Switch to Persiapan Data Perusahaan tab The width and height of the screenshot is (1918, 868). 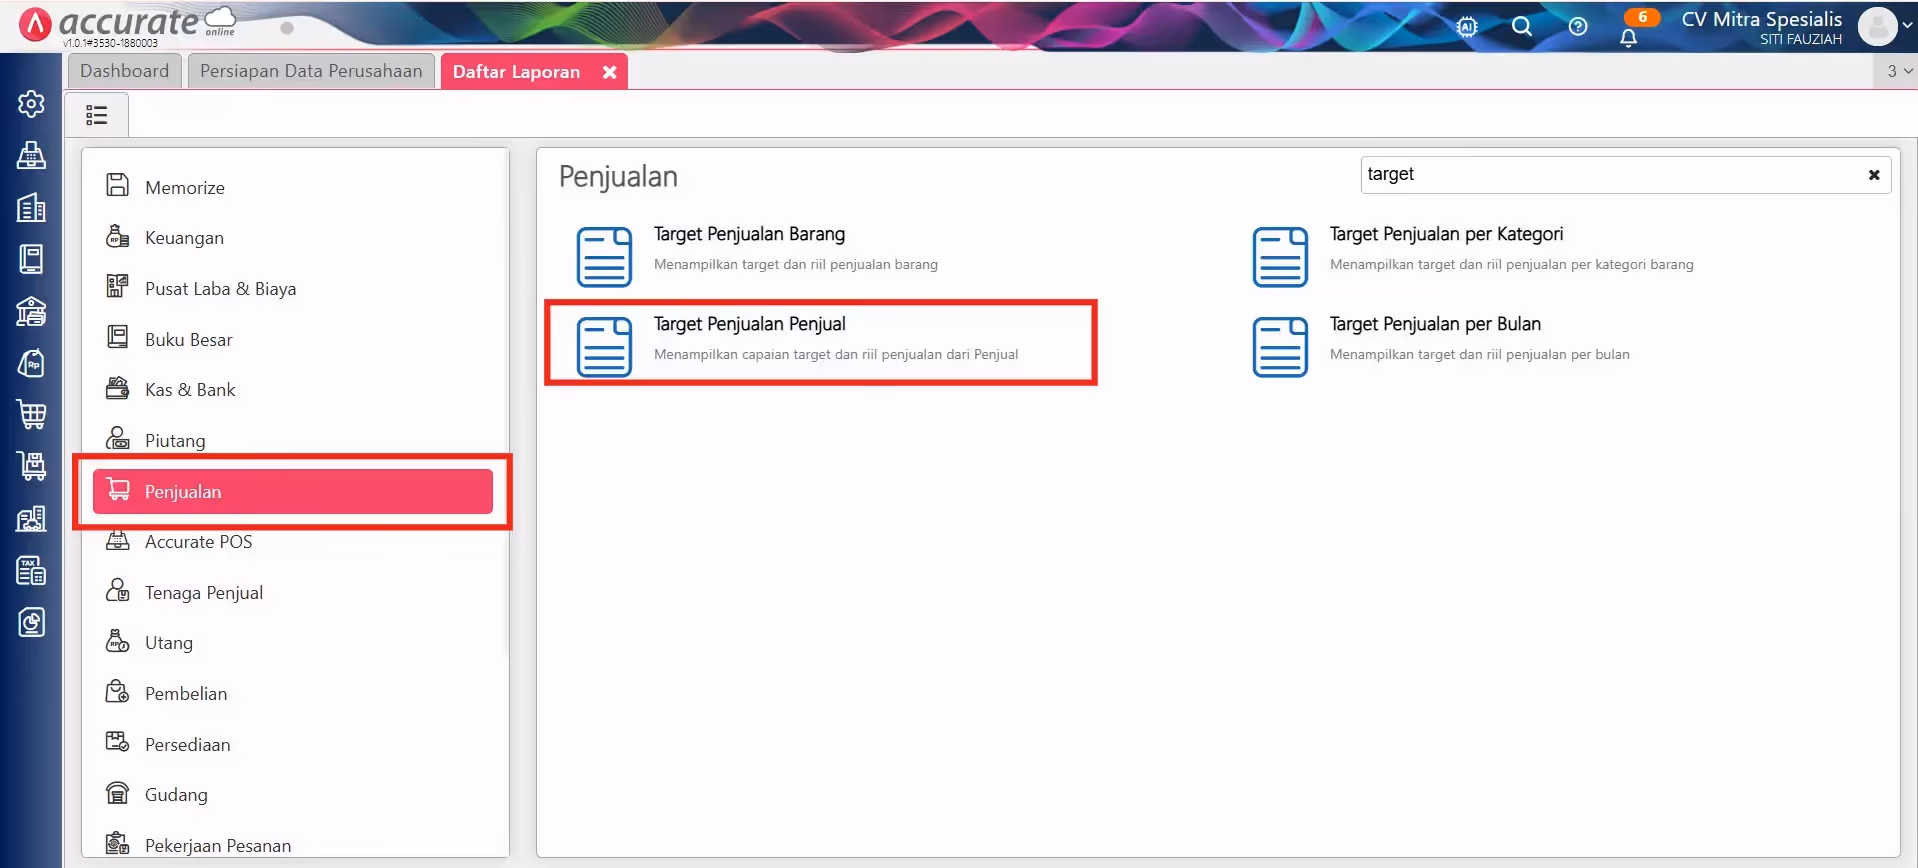tap(311, 71)
